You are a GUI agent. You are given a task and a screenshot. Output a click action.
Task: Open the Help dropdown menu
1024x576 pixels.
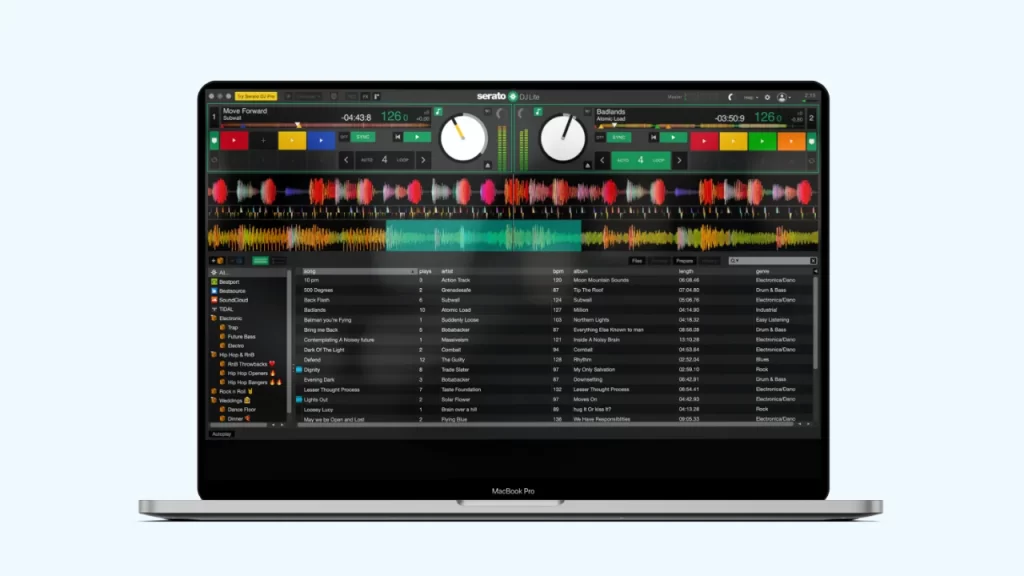point(751,97)
